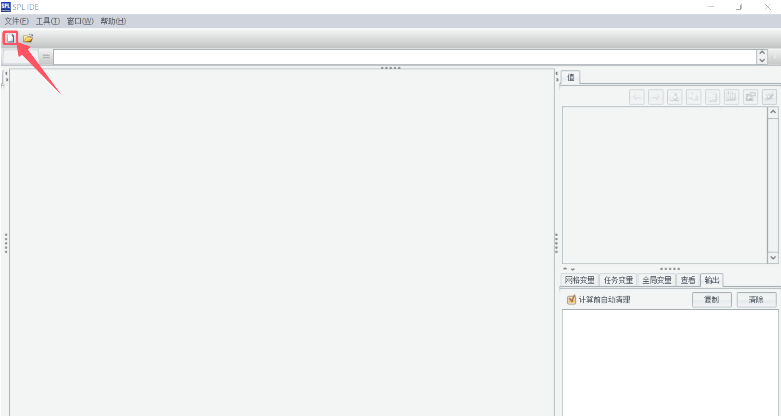Viewport: 781px width, 416px height.
Task: Select the 值 tab in the right panel
Action: point(570,78)
